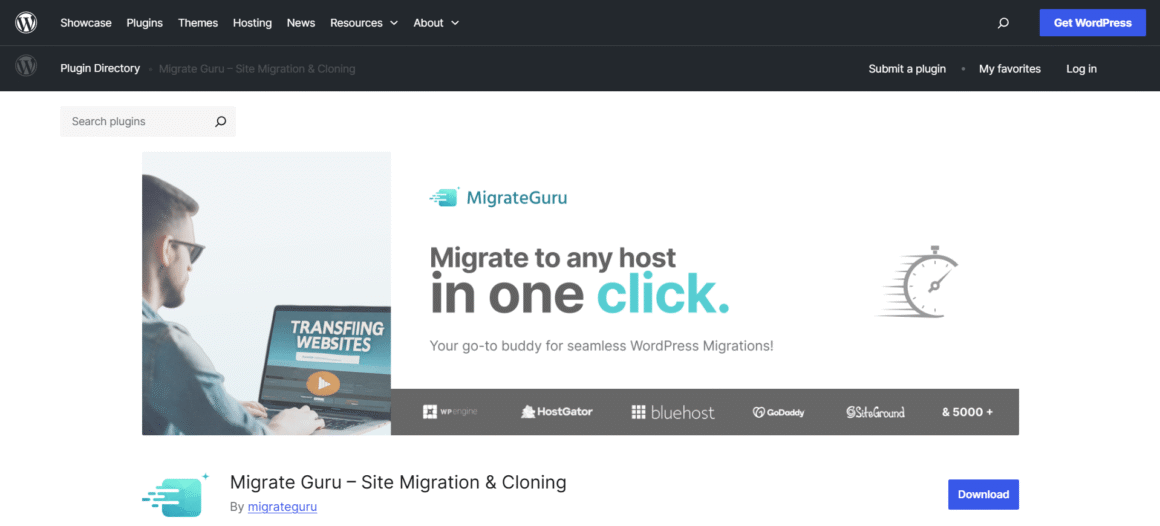Open the News menu item
The height and width of the screenshot is (526, 1160).
(301, 23)
